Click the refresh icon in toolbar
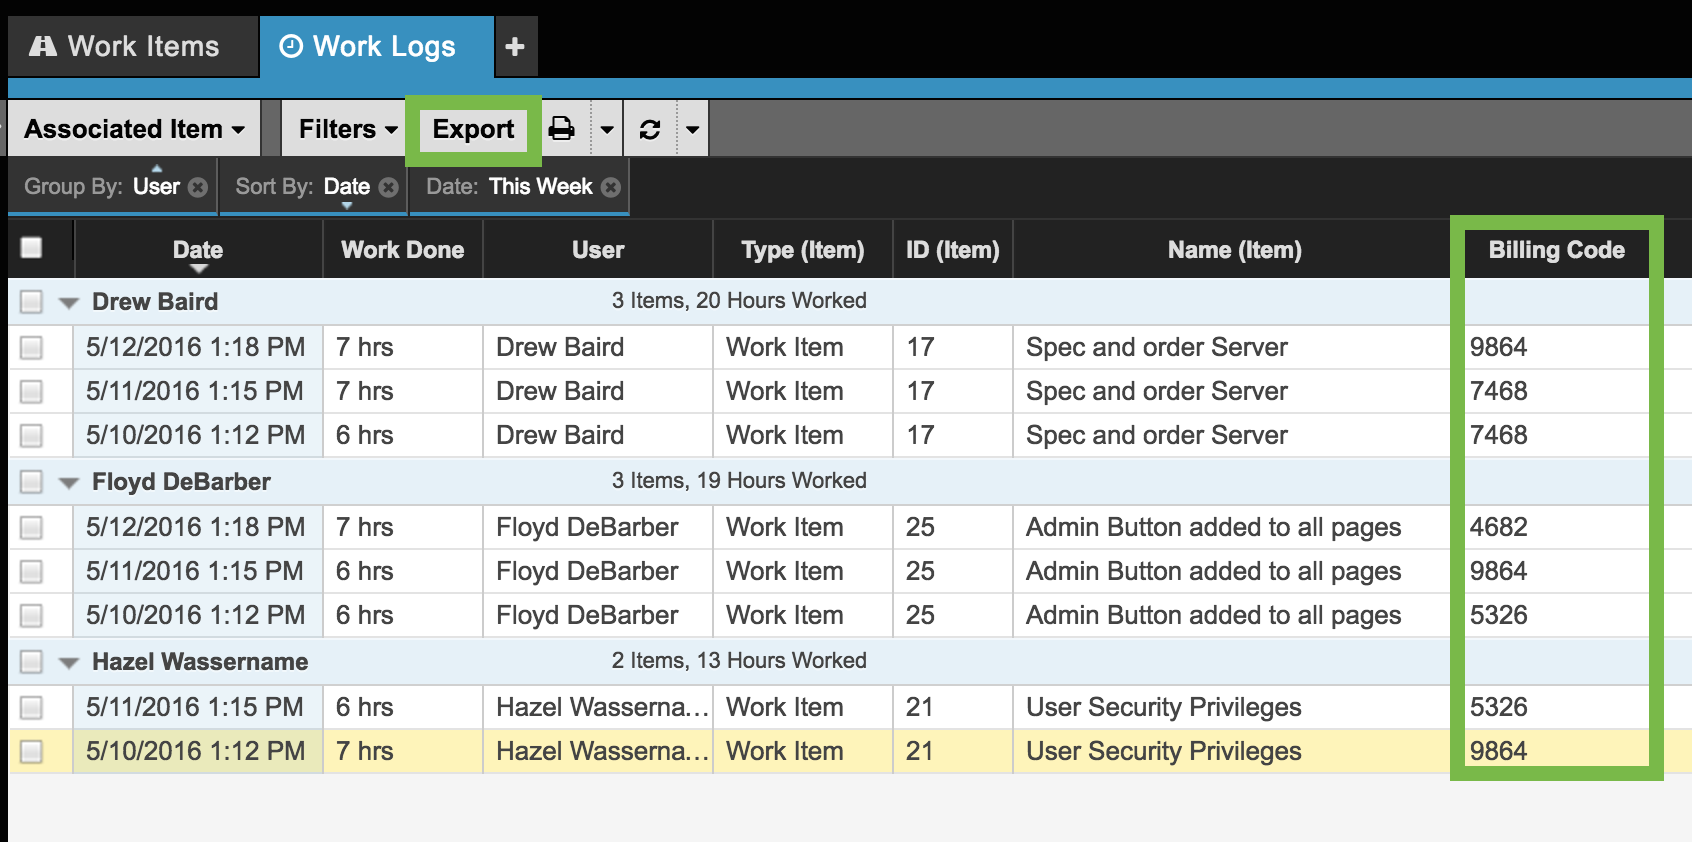The height and width of the screenshot is (842, 1692). (x=650, y=129)
